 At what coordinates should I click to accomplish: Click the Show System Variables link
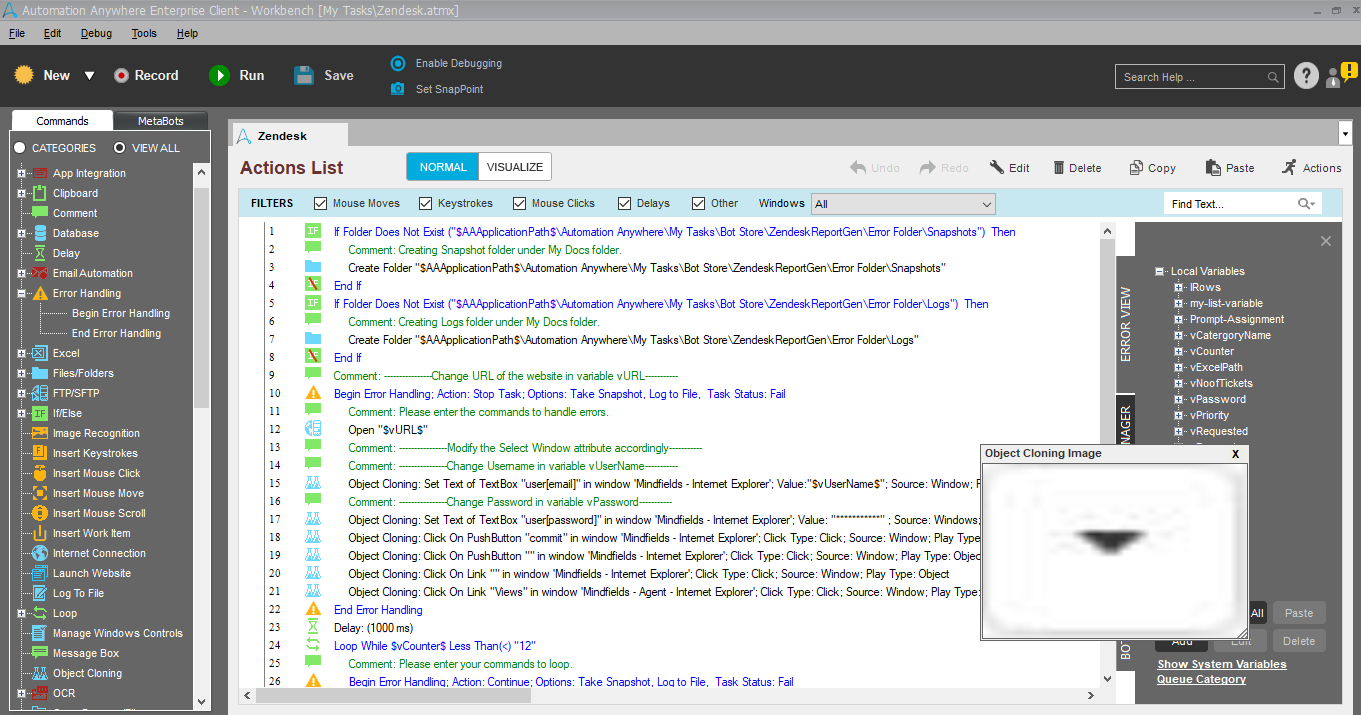[x=1221, y=664]
